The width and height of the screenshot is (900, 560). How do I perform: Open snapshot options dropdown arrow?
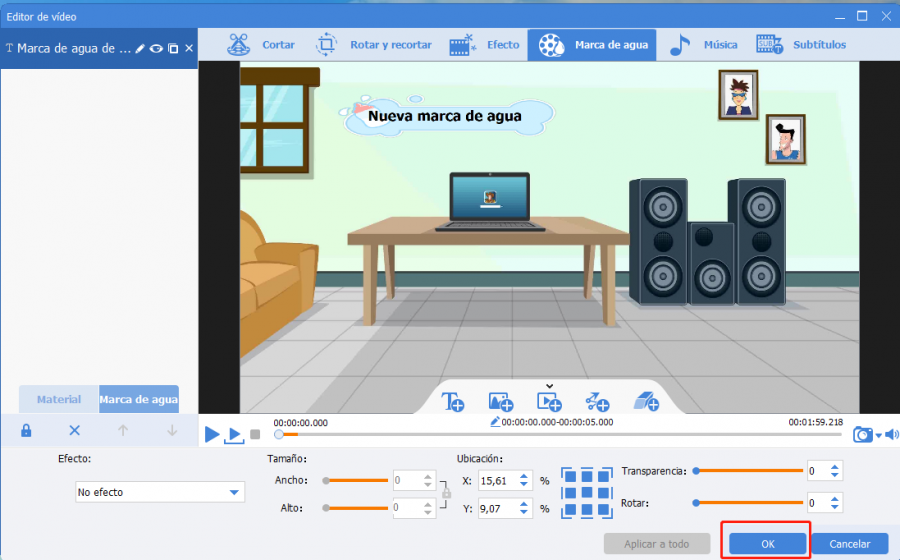879,436
